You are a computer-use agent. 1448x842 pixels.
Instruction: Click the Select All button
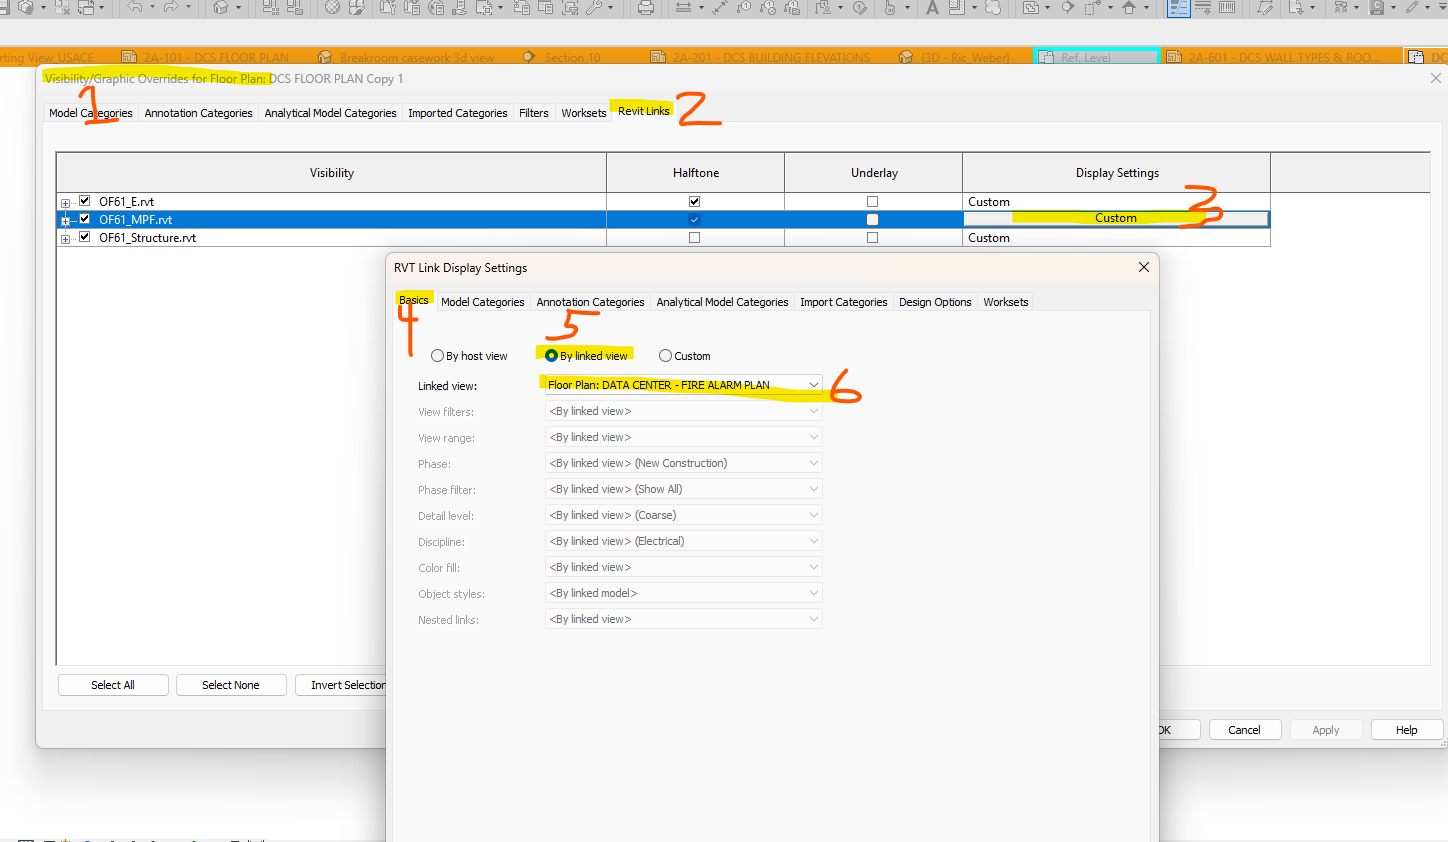click(113, 685)
